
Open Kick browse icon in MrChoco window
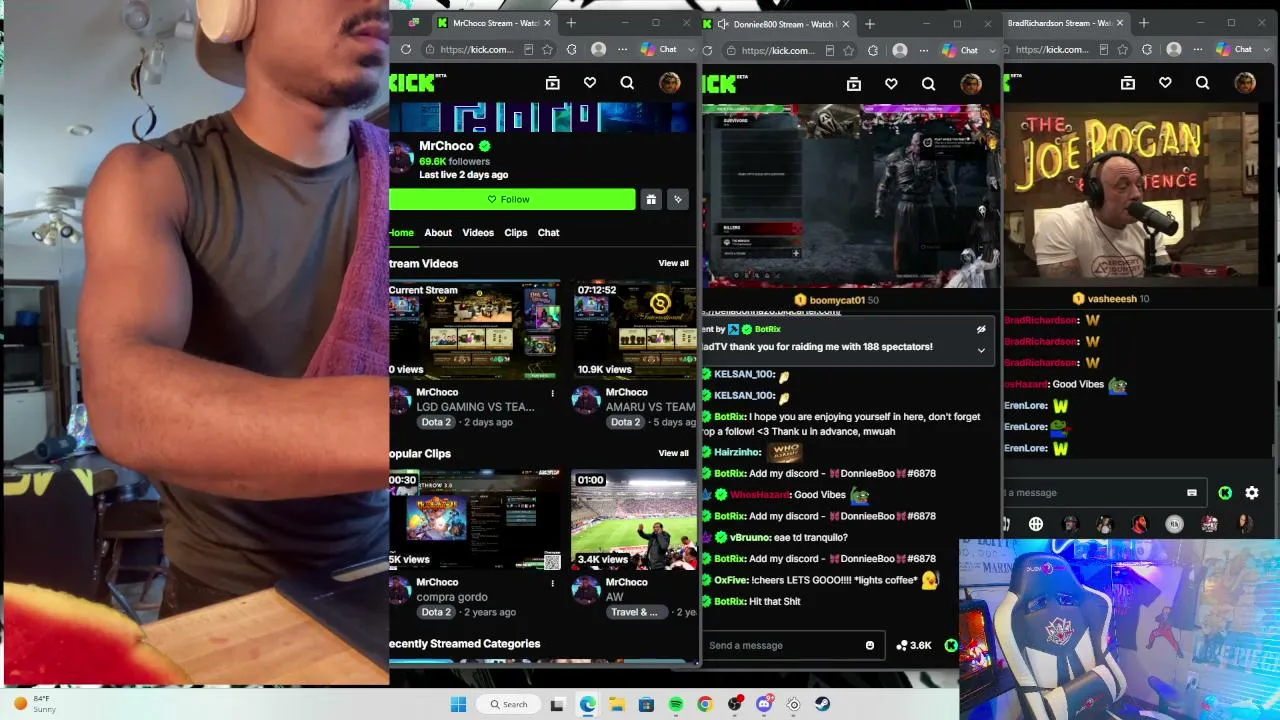tap(552, 84)
